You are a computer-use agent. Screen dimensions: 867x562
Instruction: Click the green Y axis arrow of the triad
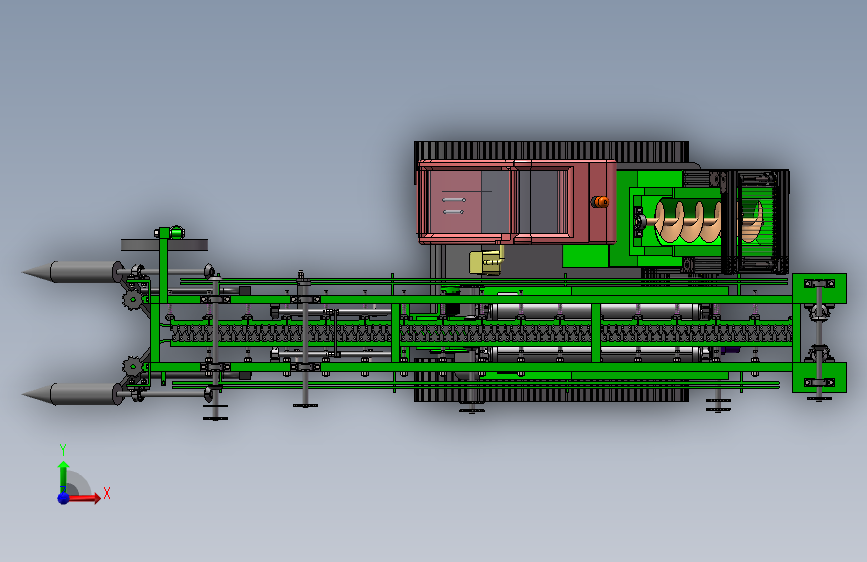click(x=63, y=476)
